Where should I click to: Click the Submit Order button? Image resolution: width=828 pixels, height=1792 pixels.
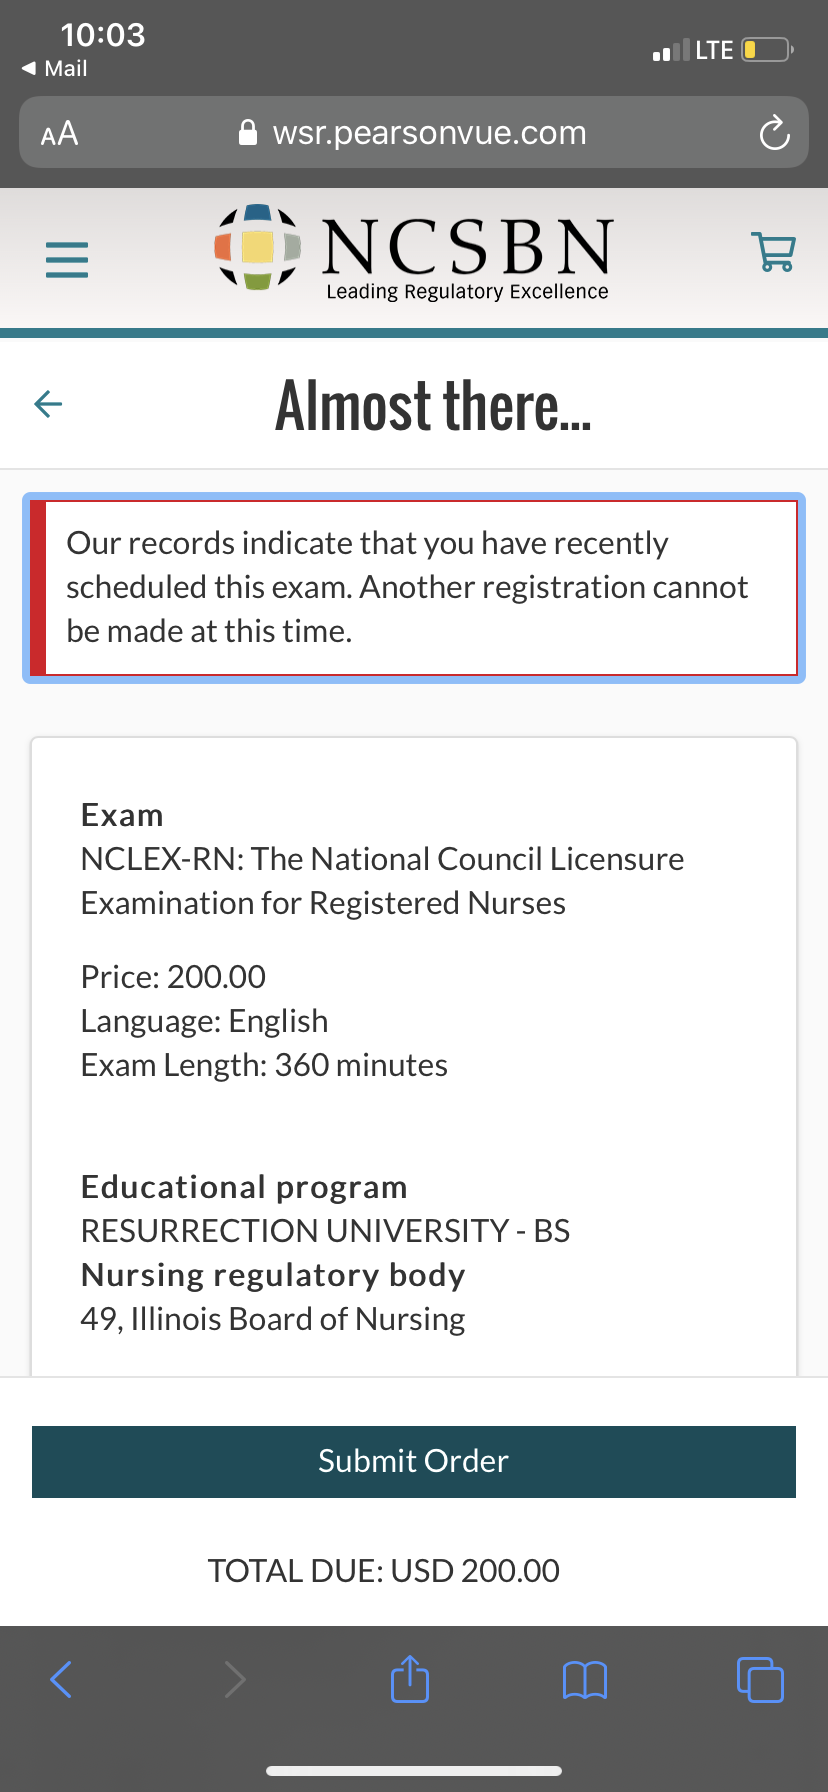[414, 1461]
